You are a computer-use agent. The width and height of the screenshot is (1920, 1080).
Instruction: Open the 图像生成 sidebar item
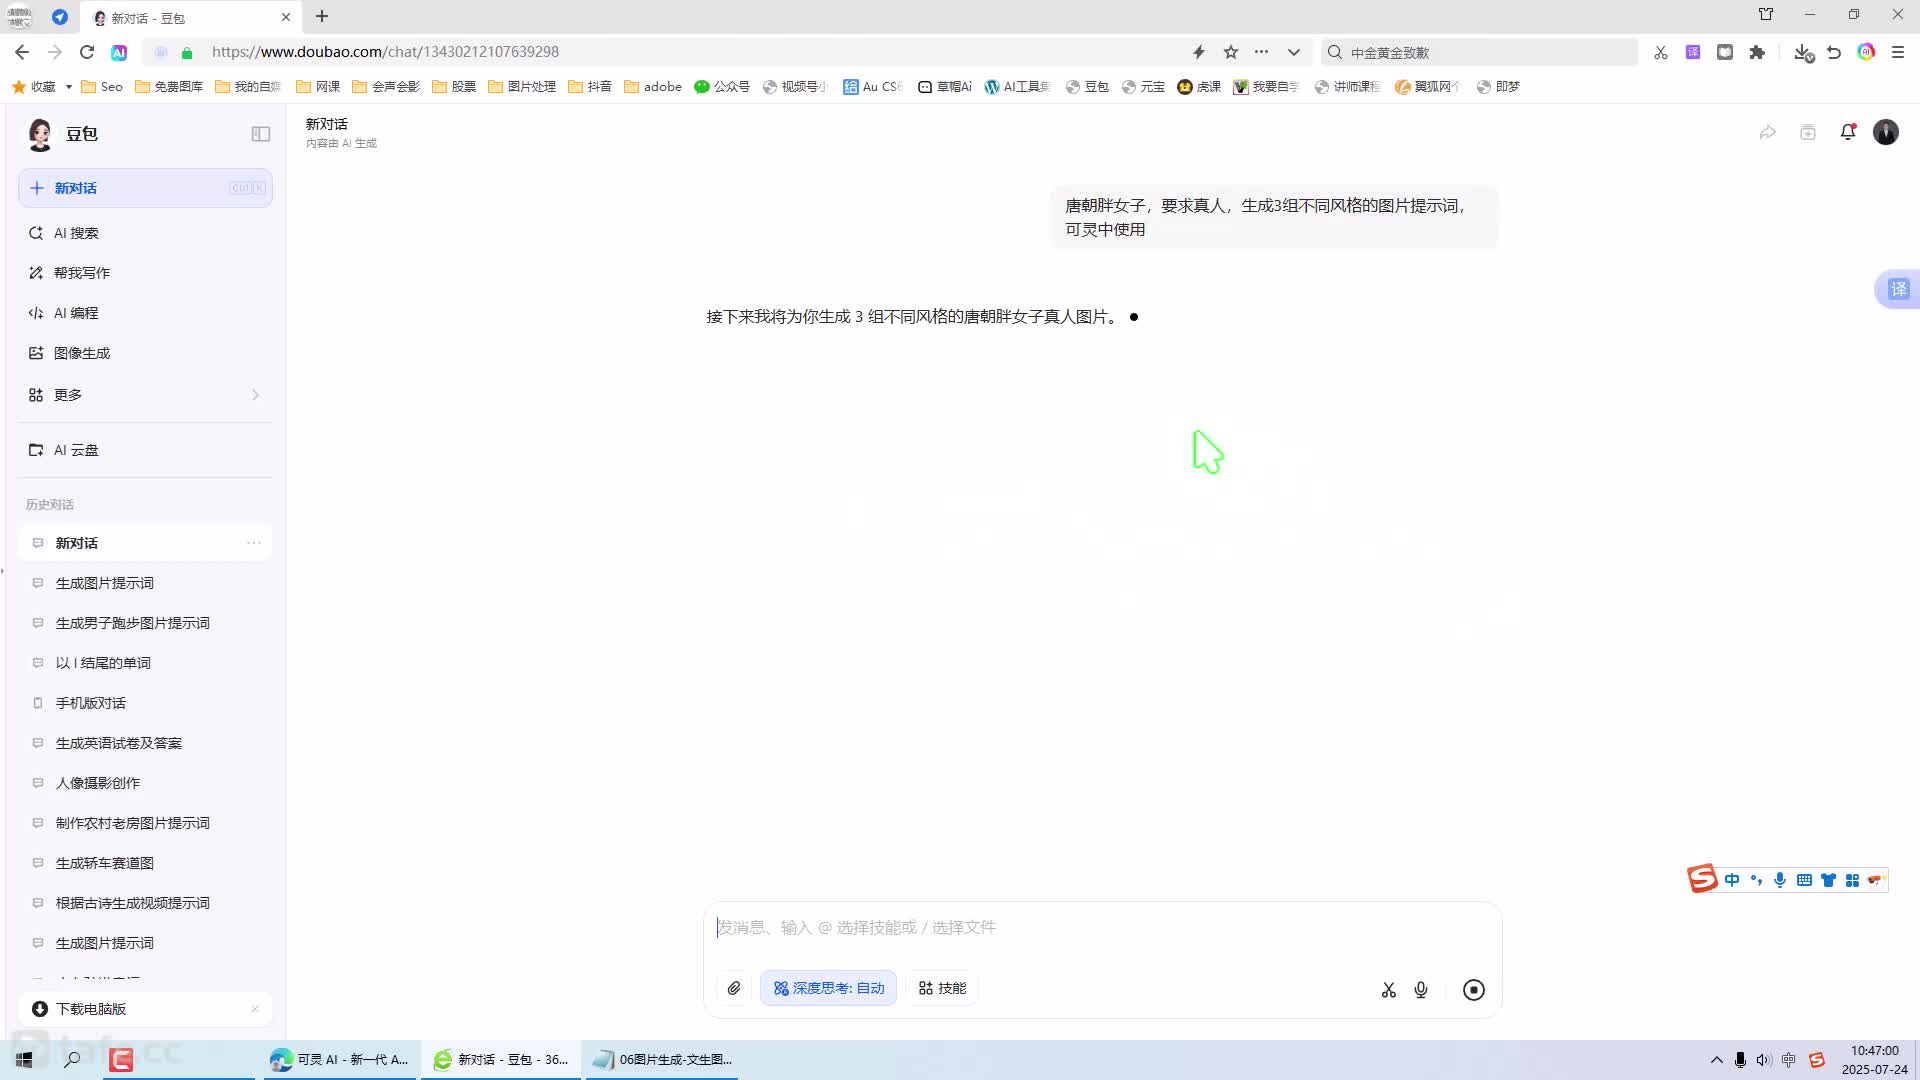(x=82, y=353)
